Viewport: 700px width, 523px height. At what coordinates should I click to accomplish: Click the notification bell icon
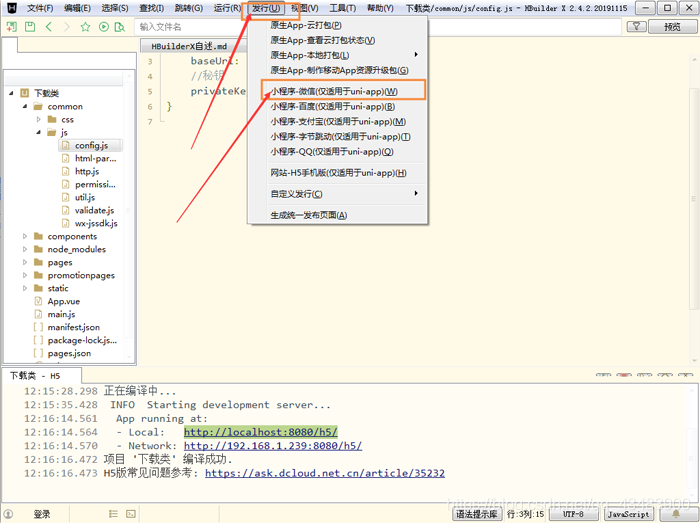676,514
